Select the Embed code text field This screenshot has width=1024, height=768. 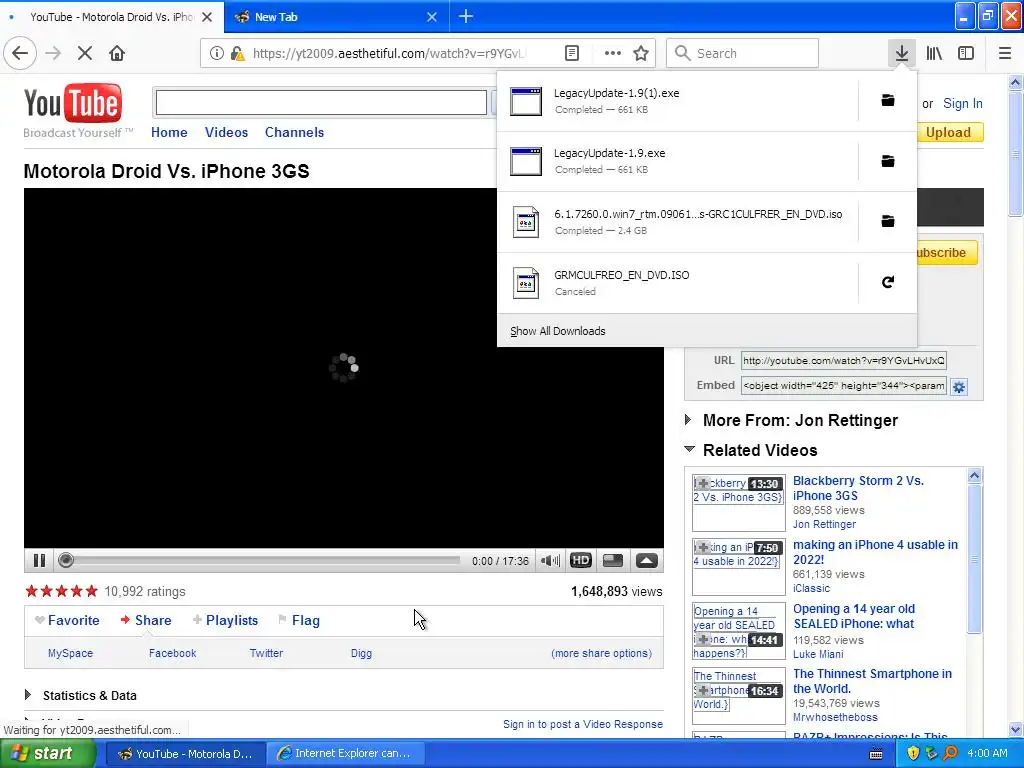844,386
